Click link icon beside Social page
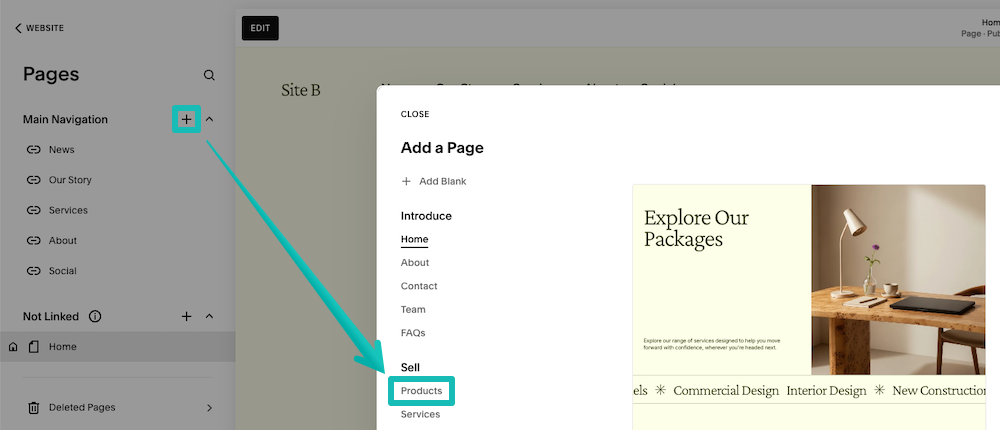1000x430 pixels. 33,271
